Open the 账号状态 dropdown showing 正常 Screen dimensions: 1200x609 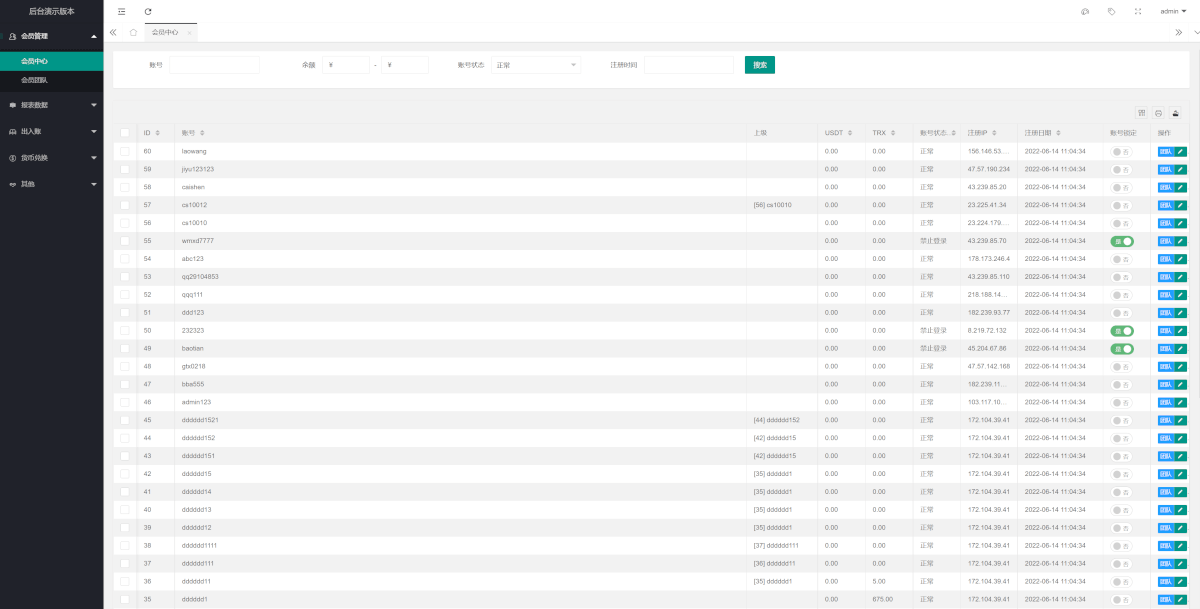[535, 65]
